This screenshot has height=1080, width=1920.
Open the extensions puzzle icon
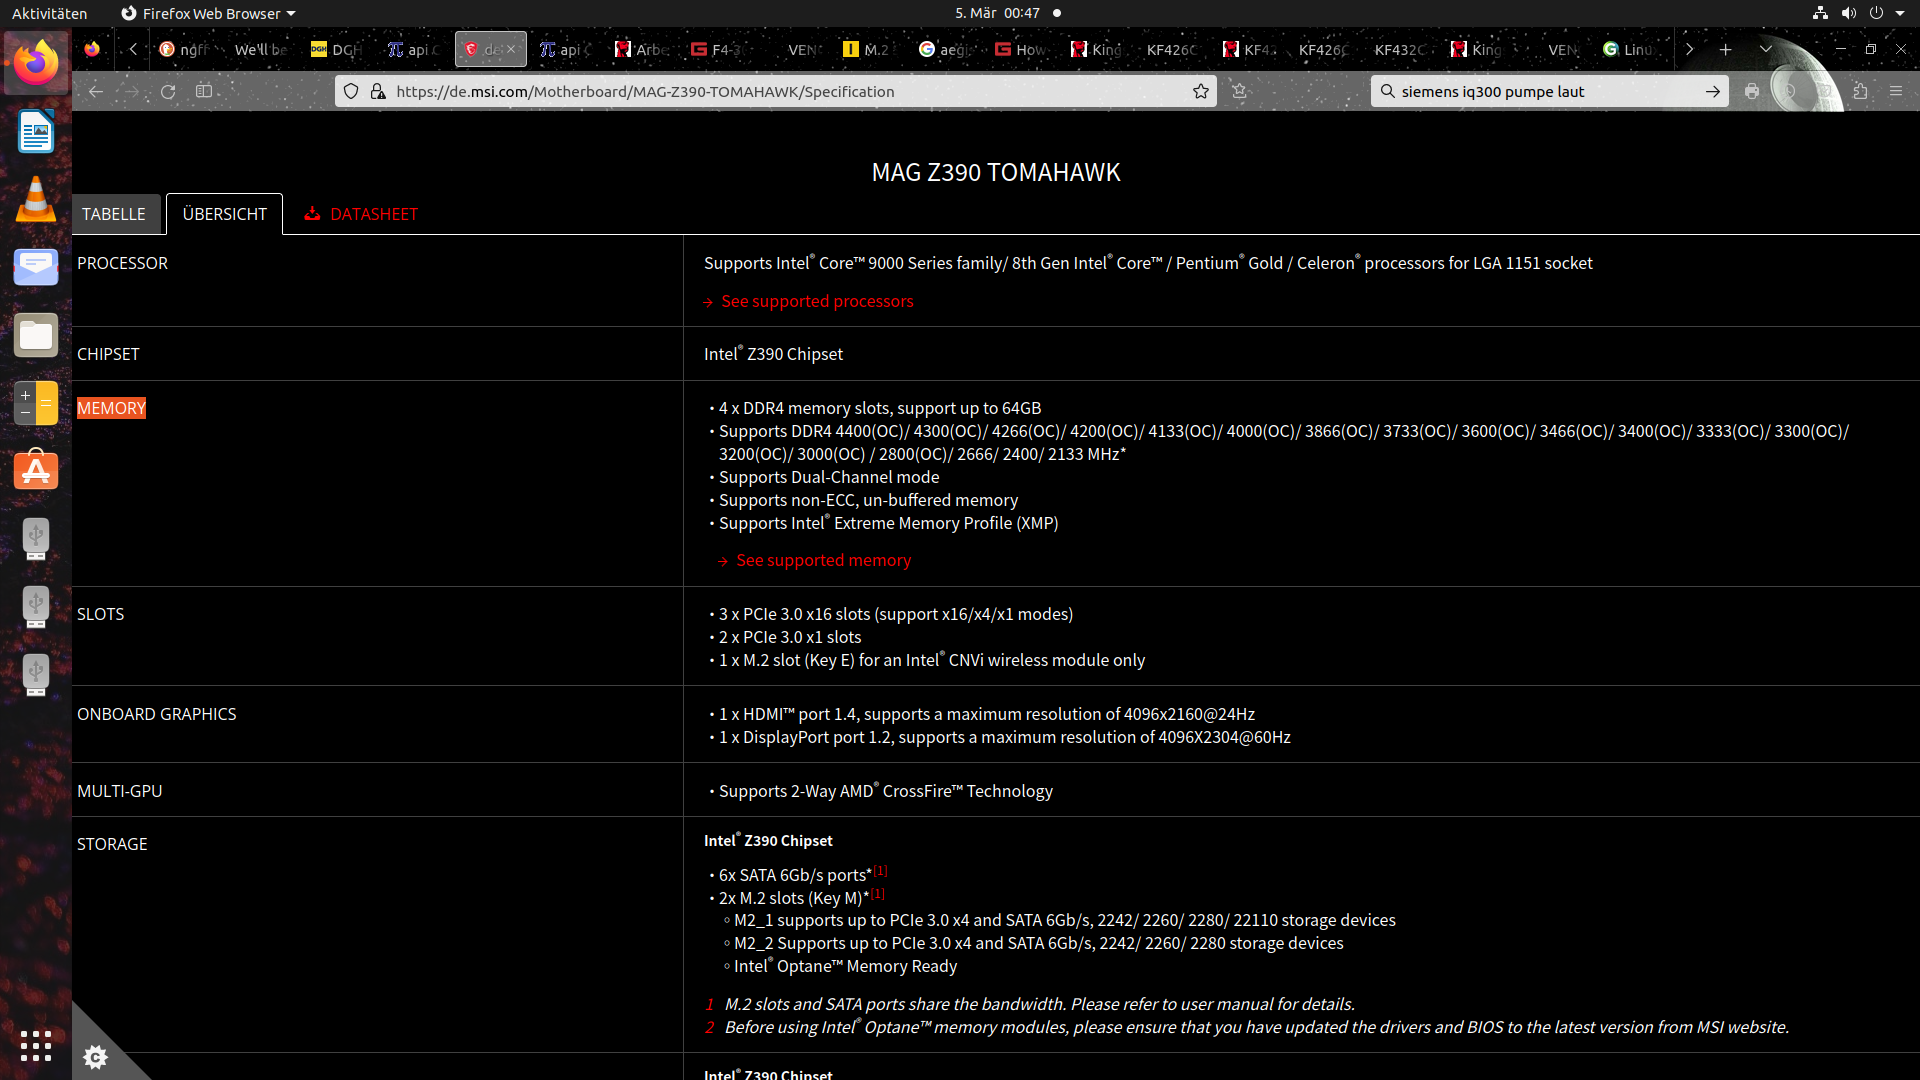coord(1860,91)
